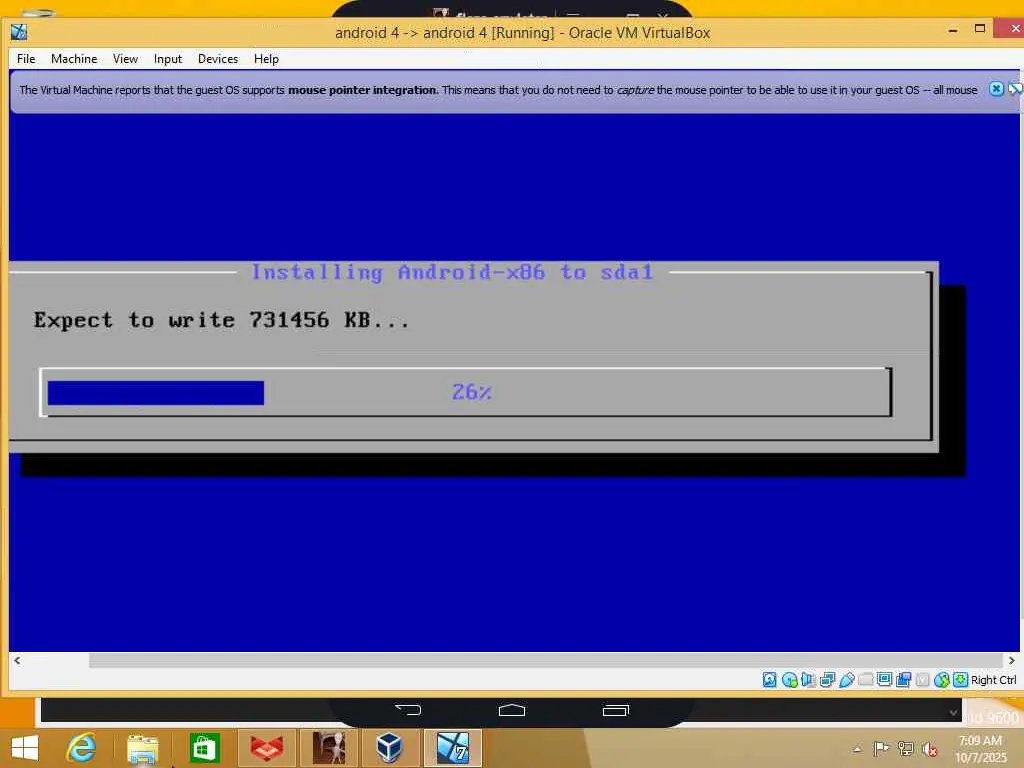Open the Machine menu
The image size is (1024, 768).
(74, 59)
